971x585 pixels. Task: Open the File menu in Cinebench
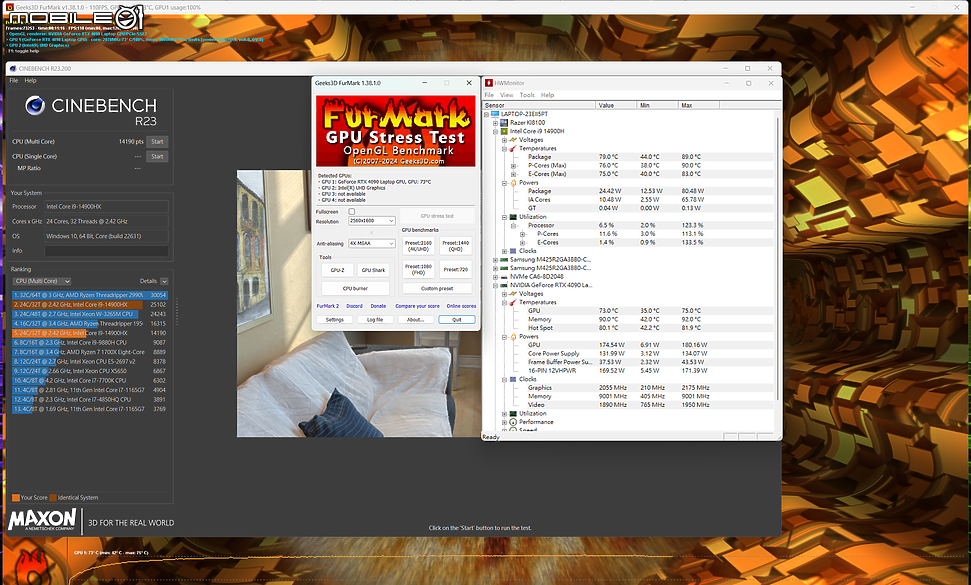point(14,80)
